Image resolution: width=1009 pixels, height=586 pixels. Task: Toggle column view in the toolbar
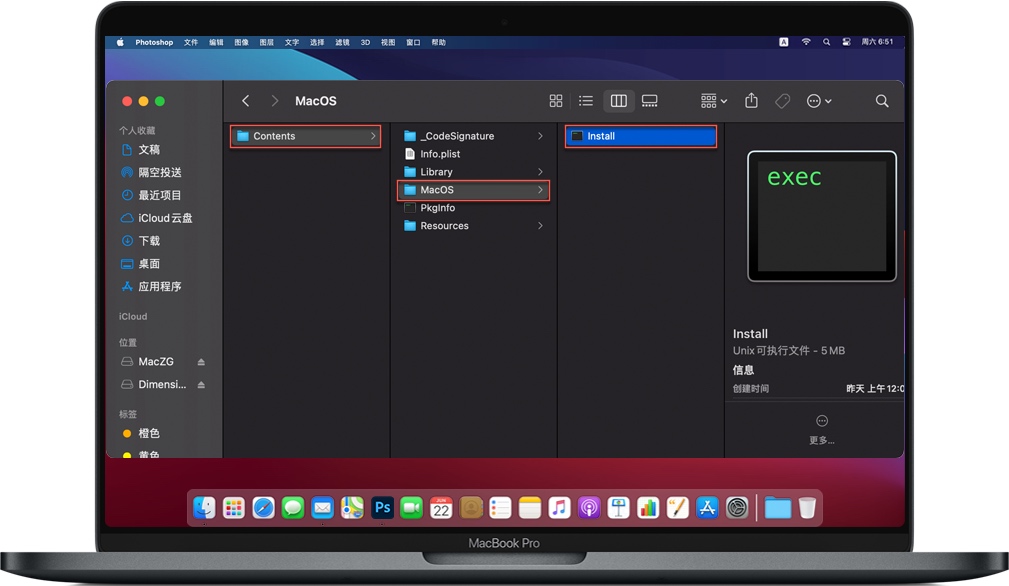pos(618,100)
